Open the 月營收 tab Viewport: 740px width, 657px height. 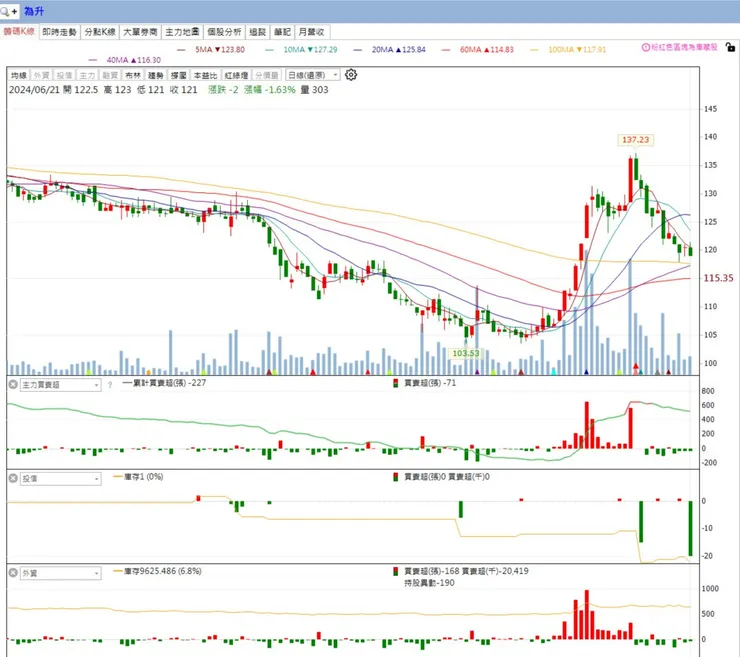click(311, 32)
